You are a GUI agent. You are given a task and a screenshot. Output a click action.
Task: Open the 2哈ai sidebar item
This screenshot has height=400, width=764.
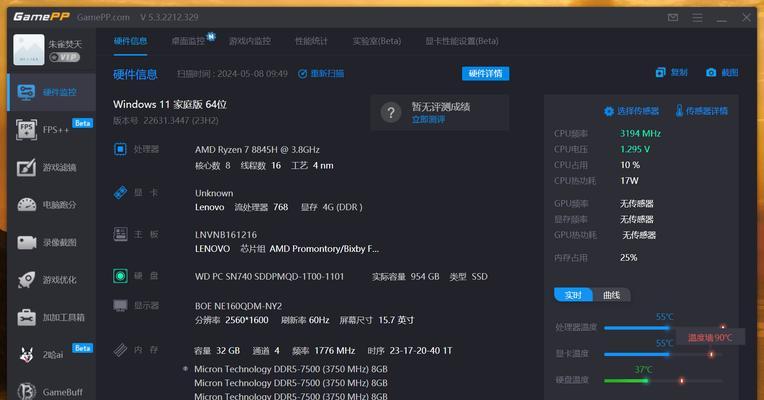pyautogui.click(x=52, y=355)
